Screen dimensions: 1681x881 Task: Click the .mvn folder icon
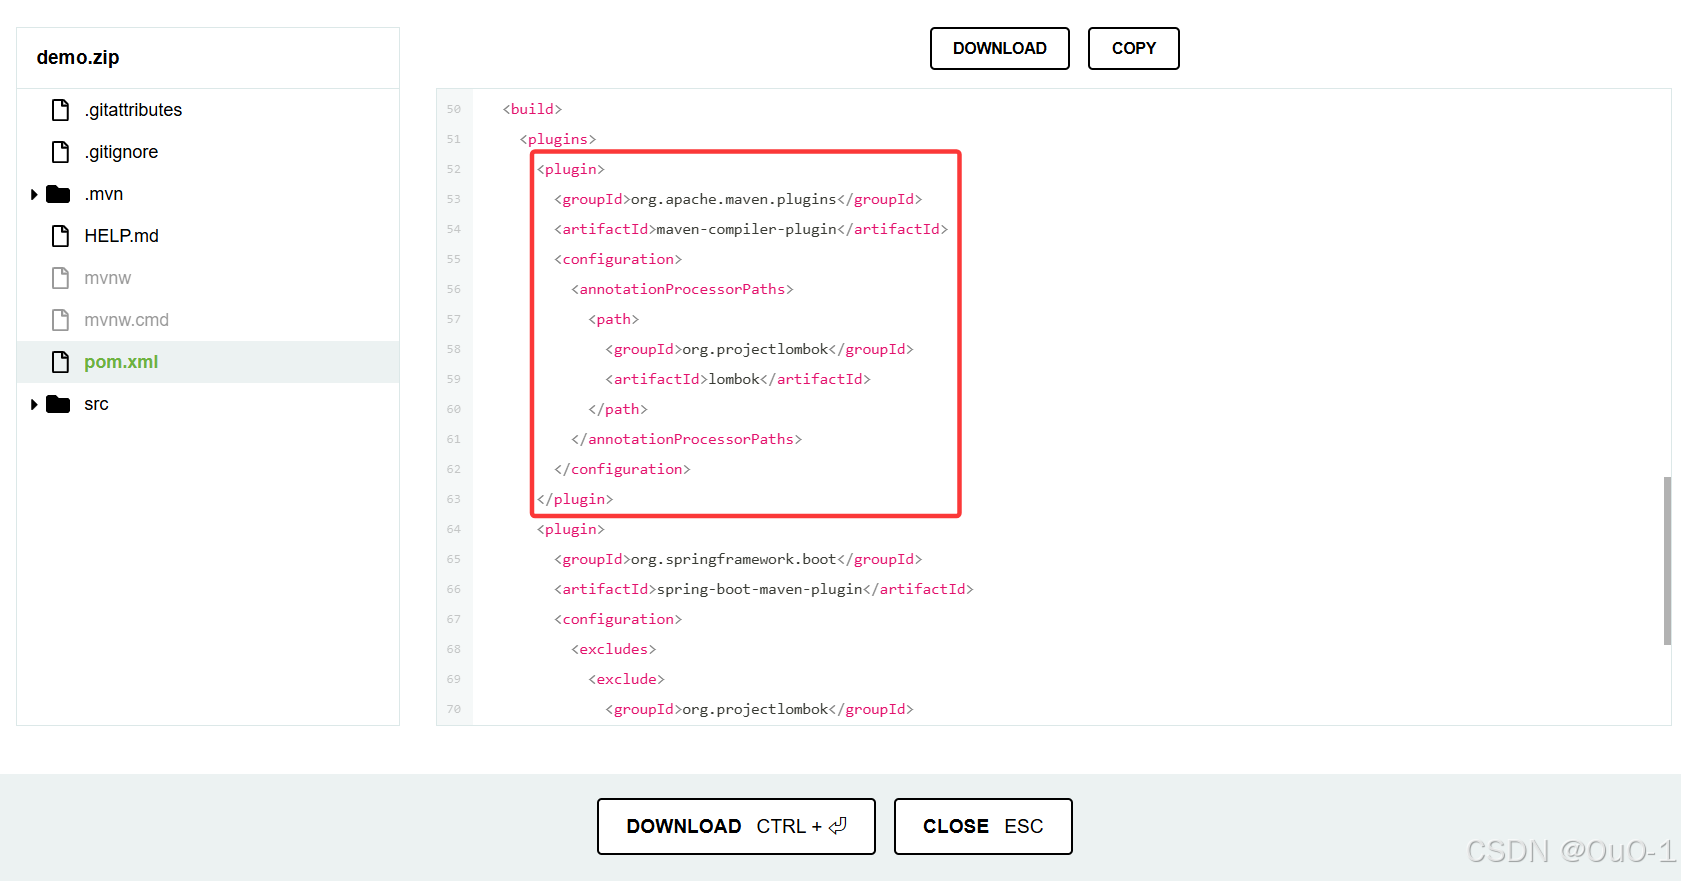[58, 194]
